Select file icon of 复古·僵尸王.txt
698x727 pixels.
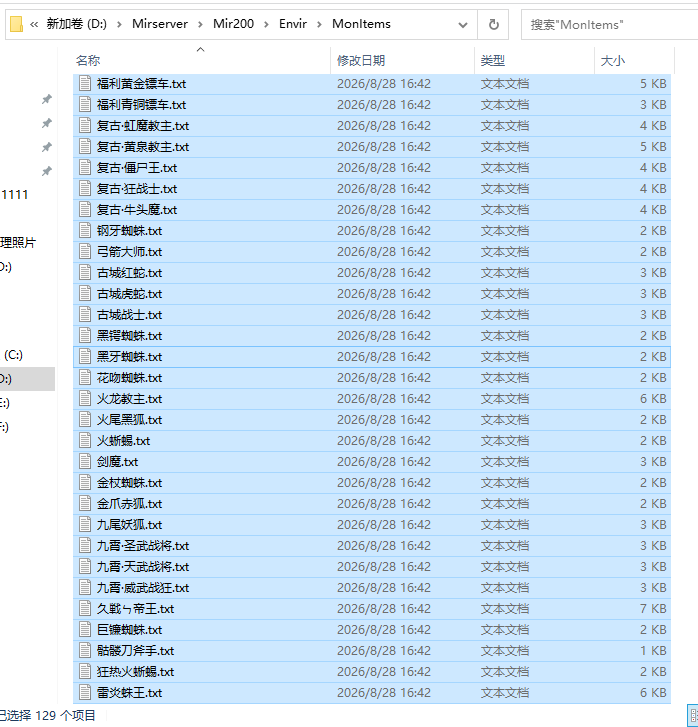coord(85,167)
